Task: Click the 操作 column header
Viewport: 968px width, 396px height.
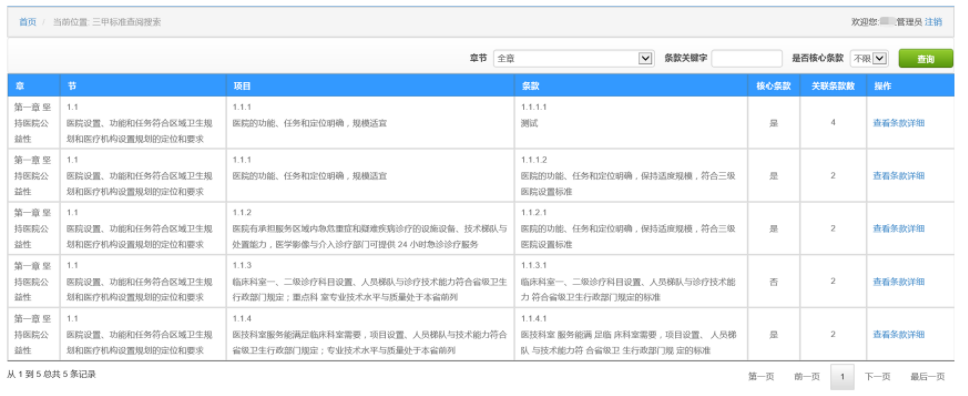Action: [x=910, y=86]
